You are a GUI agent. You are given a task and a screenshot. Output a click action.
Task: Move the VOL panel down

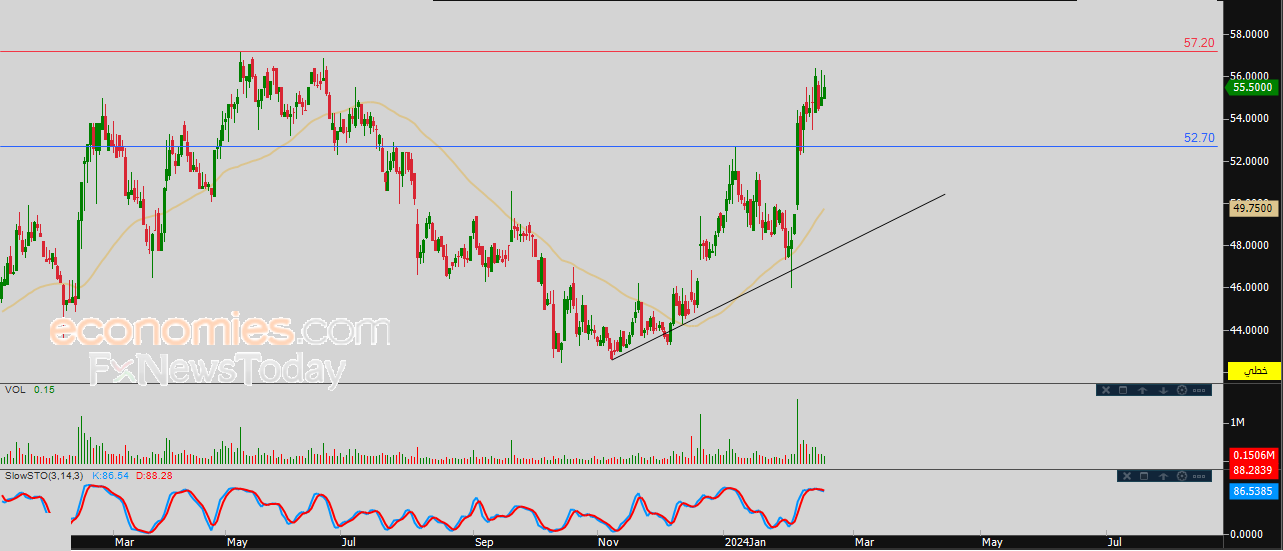tap(1163, 390)
